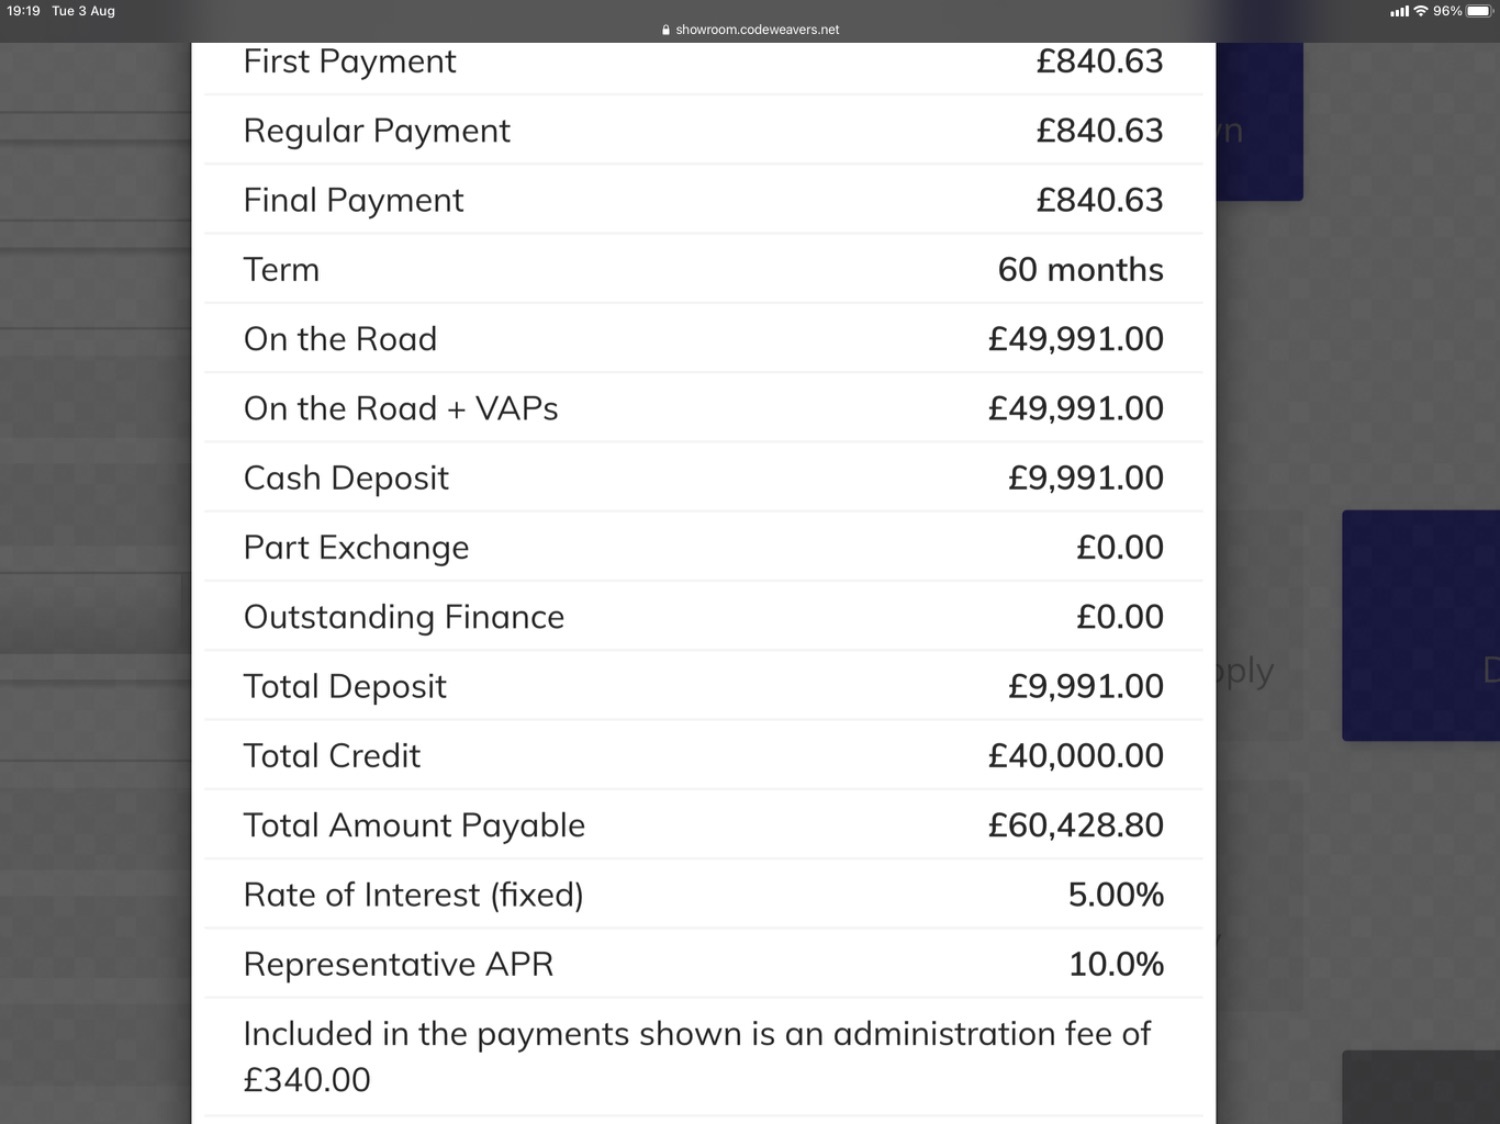
Task: Click Rate of Interest (fixed) label
Action: [413, 895]
